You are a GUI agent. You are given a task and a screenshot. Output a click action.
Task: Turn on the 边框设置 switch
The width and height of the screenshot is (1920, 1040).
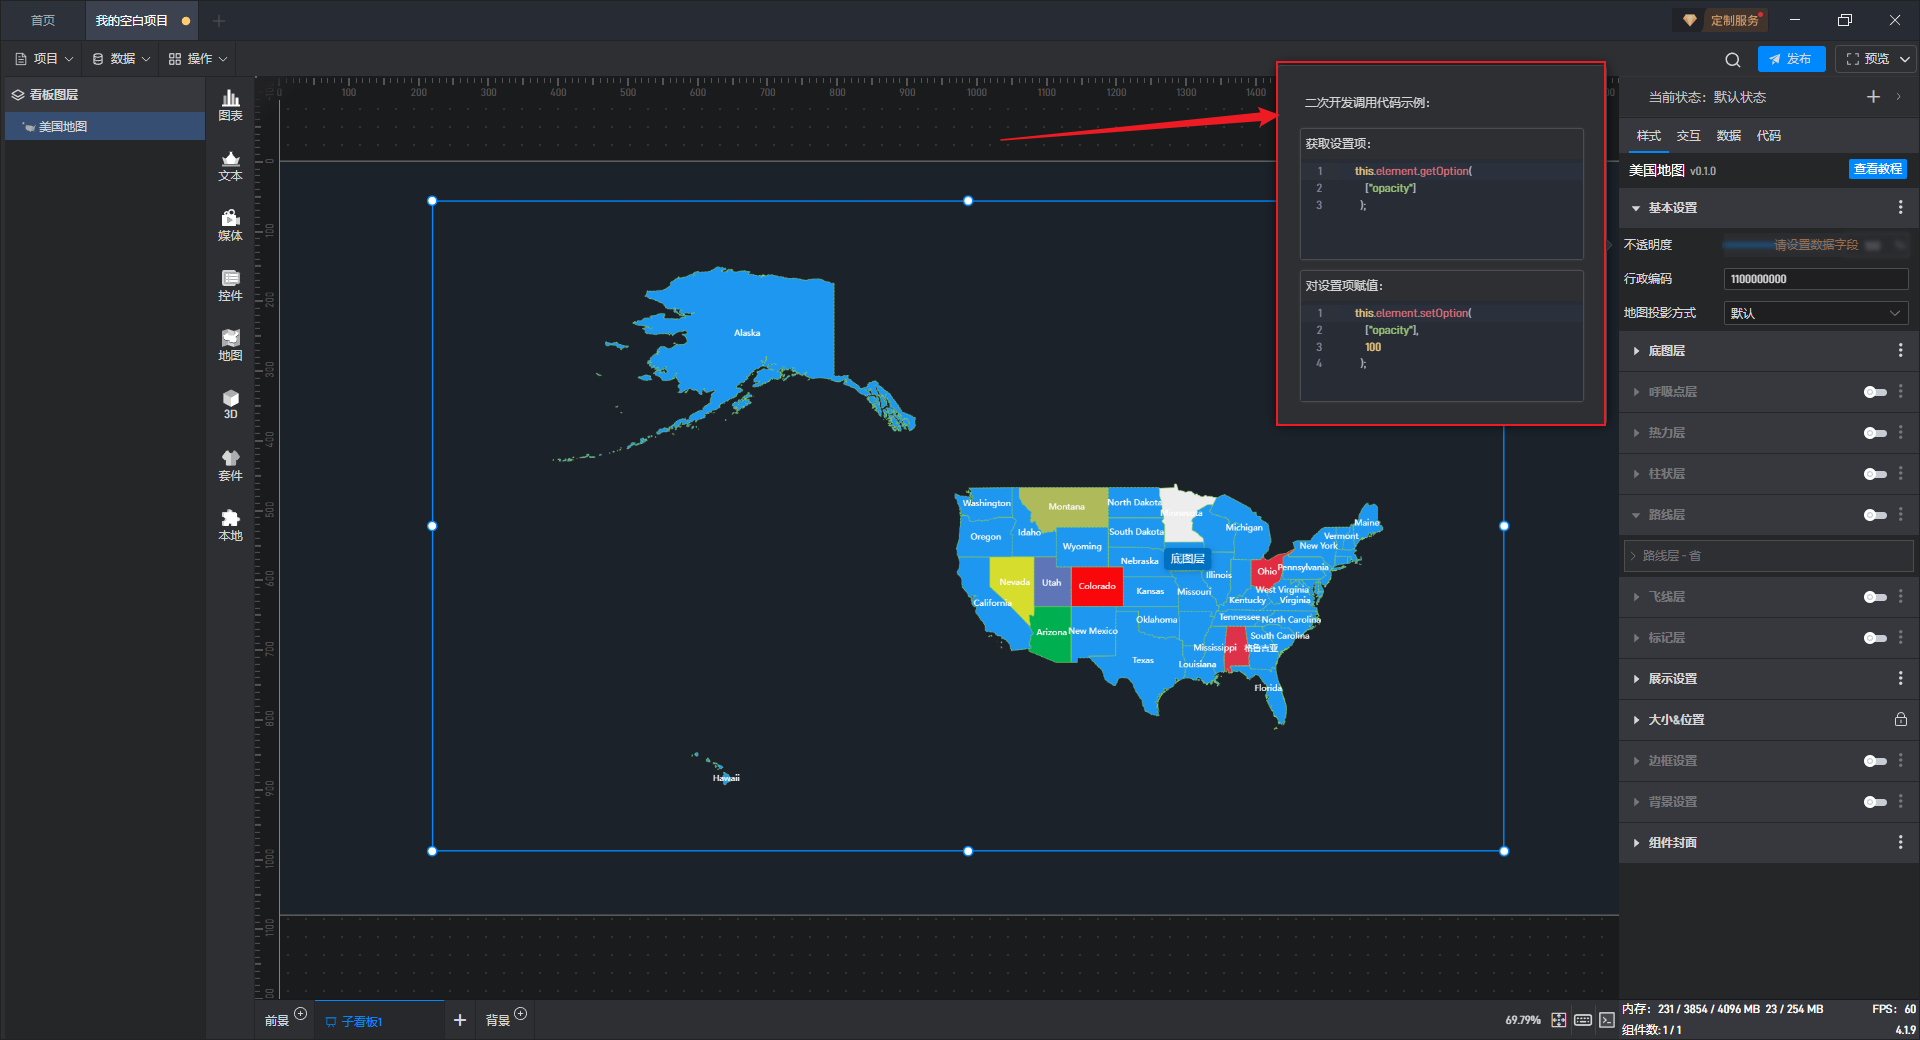pos(1875,761)
